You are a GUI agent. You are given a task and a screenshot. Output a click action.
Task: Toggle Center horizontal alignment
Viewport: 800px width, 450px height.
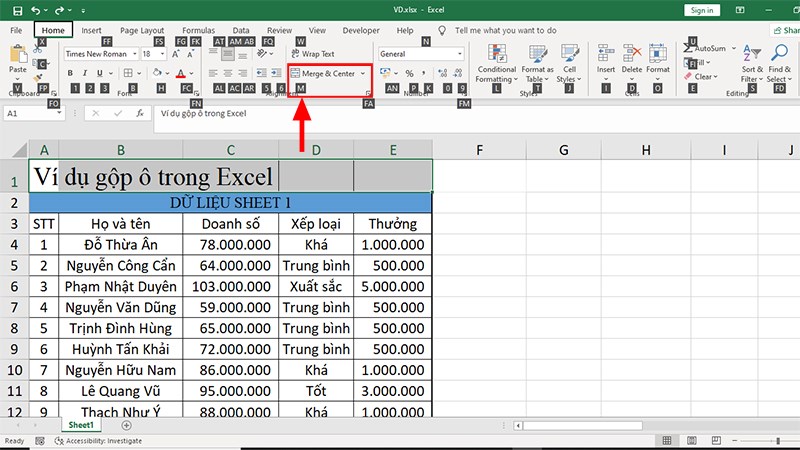228,73
